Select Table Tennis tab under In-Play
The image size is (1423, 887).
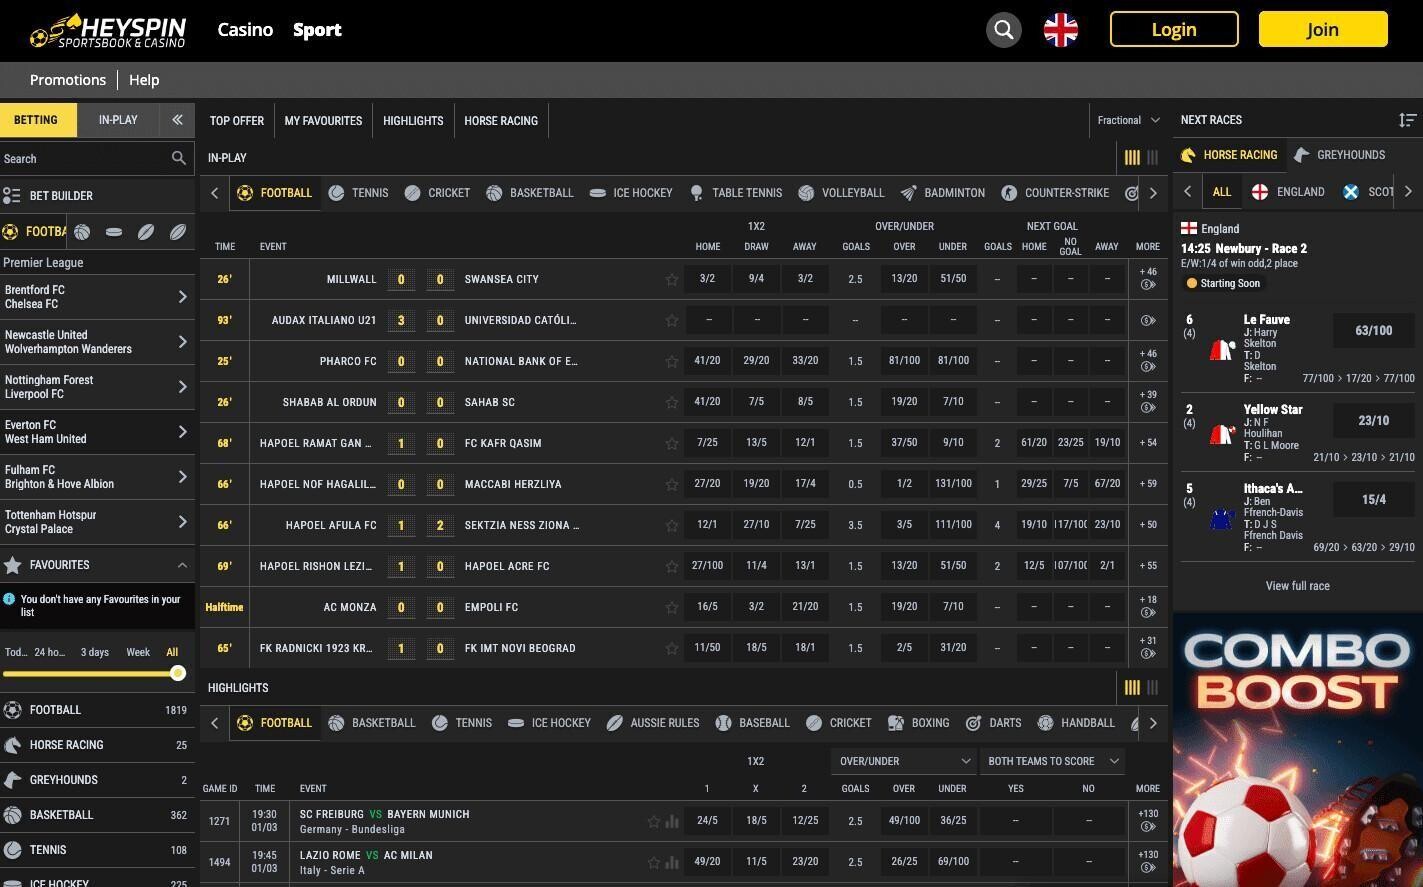point(736,193)
